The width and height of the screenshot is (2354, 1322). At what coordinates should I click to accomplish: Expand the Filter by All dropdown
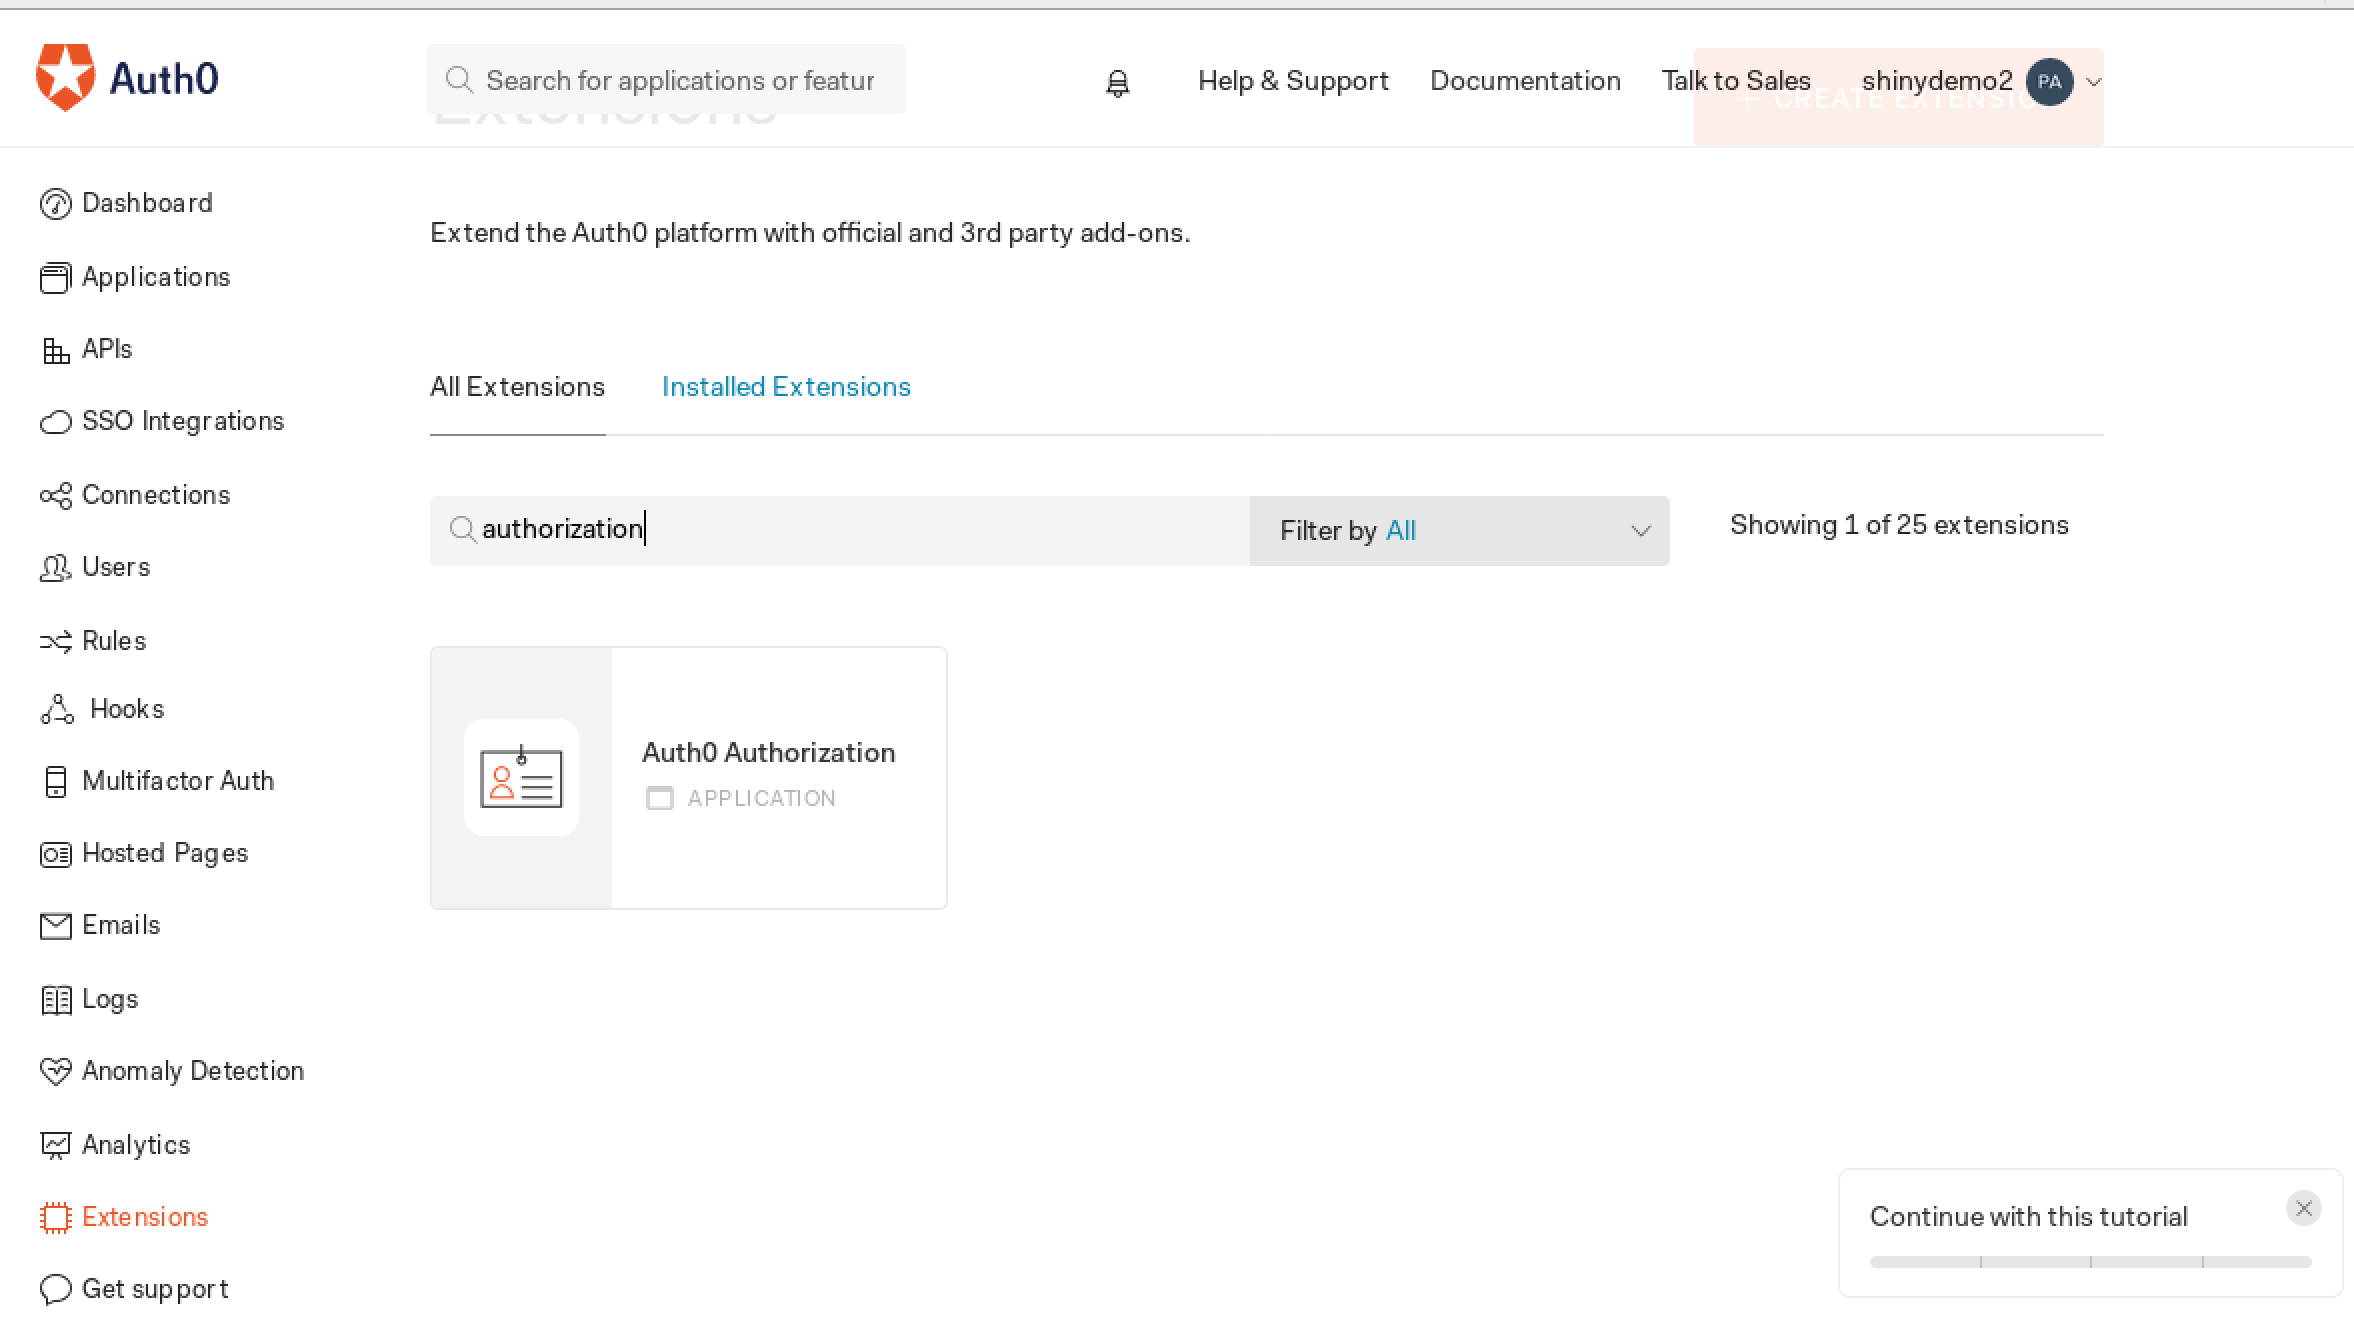pos(1458,531)
